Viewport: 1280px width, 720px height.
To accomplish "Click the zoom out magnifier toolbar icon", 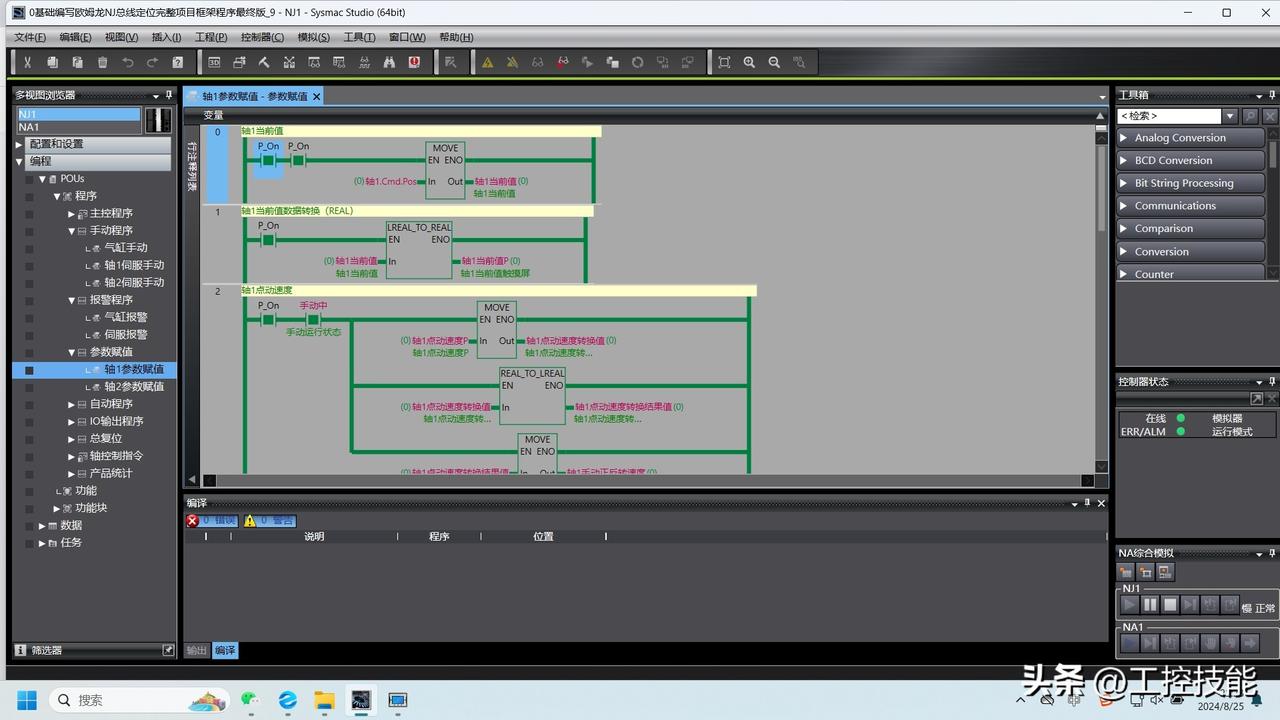I will (774, 62).
